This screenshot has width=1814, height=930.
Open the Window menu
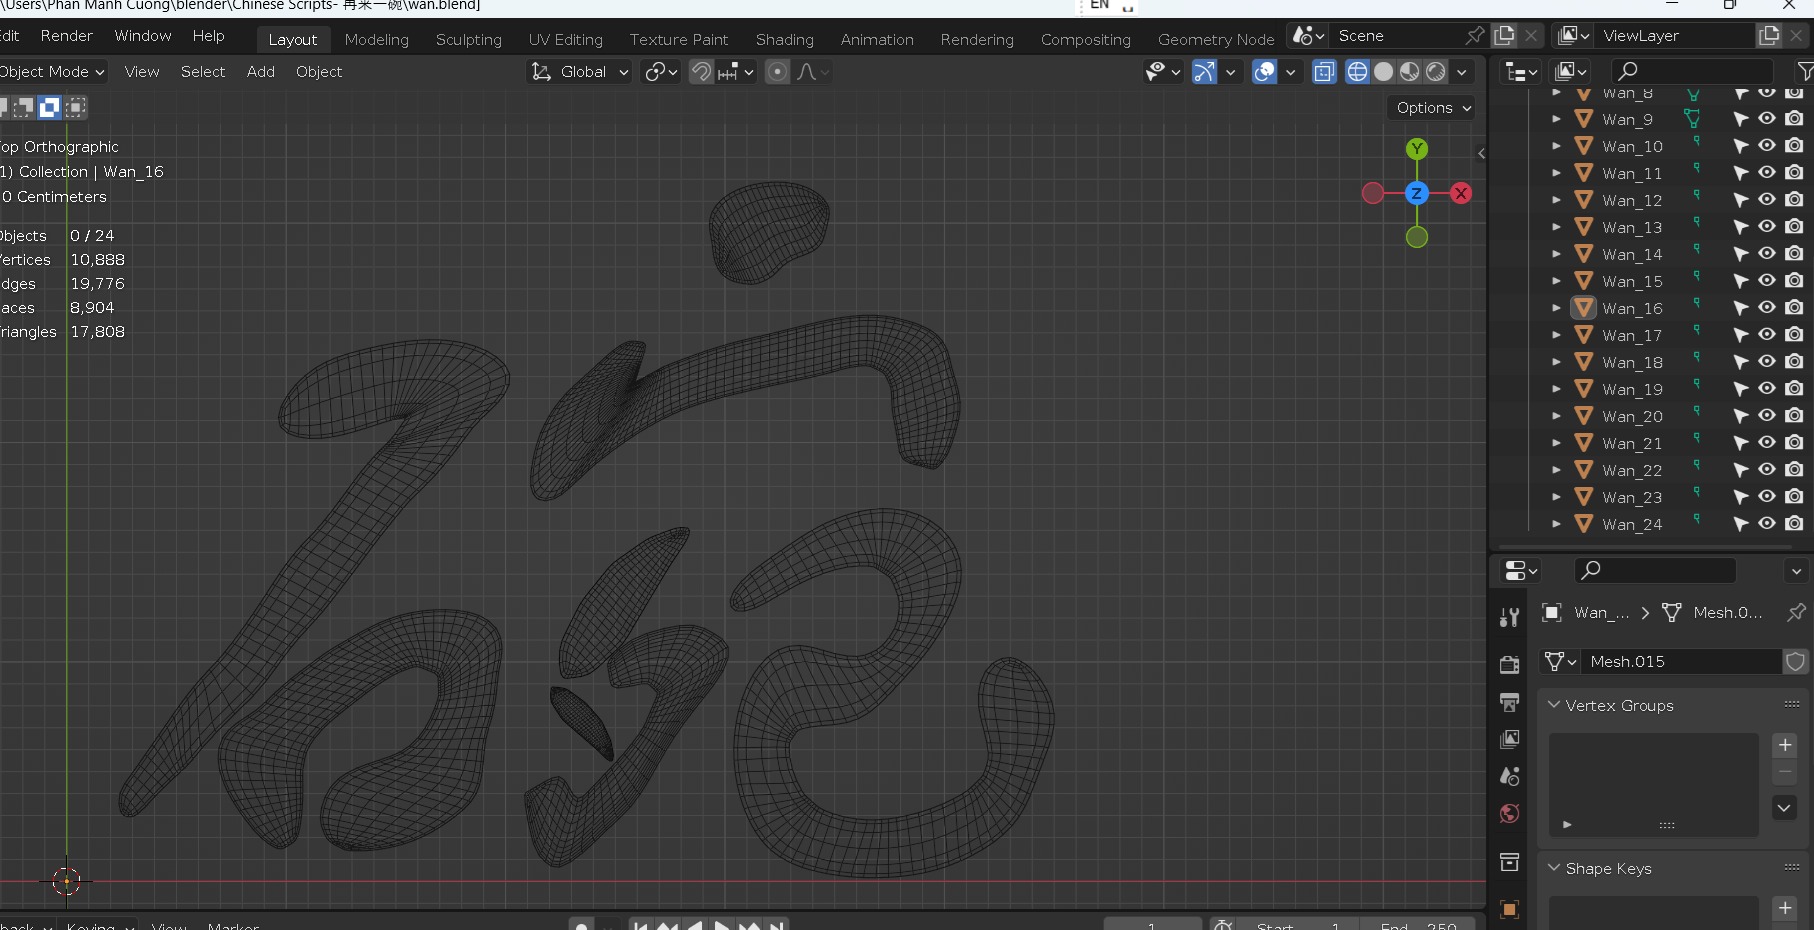point(143,36)
